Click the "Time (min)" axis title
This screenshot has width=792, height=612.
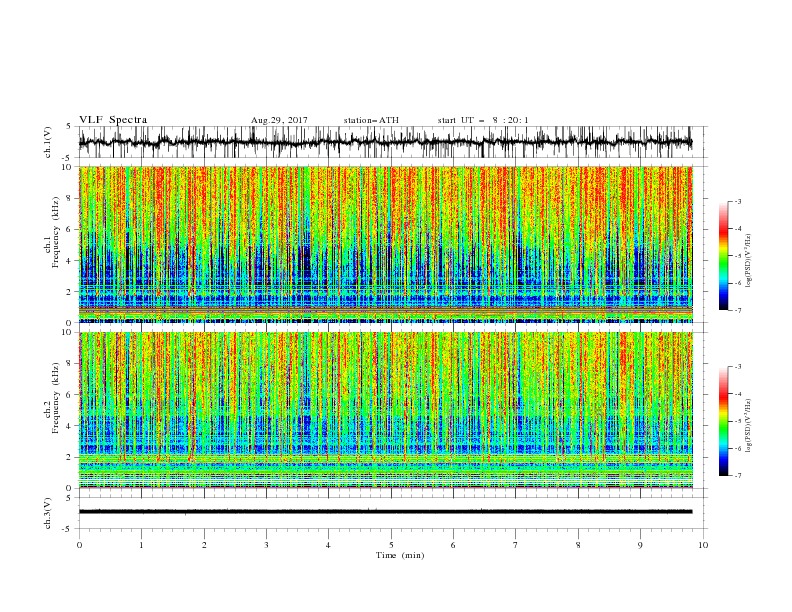tap(400, 555)
